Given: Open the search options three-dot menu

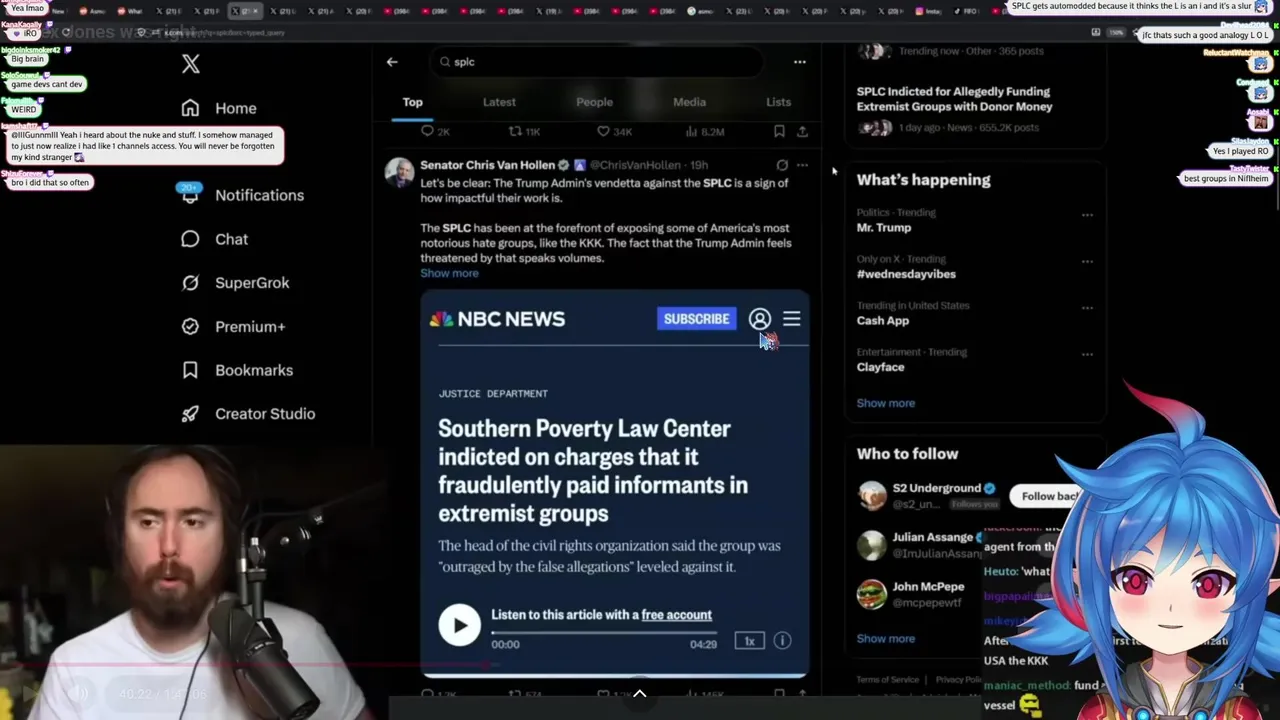Looking at the screenshot, I should click(x=799, y=62).
